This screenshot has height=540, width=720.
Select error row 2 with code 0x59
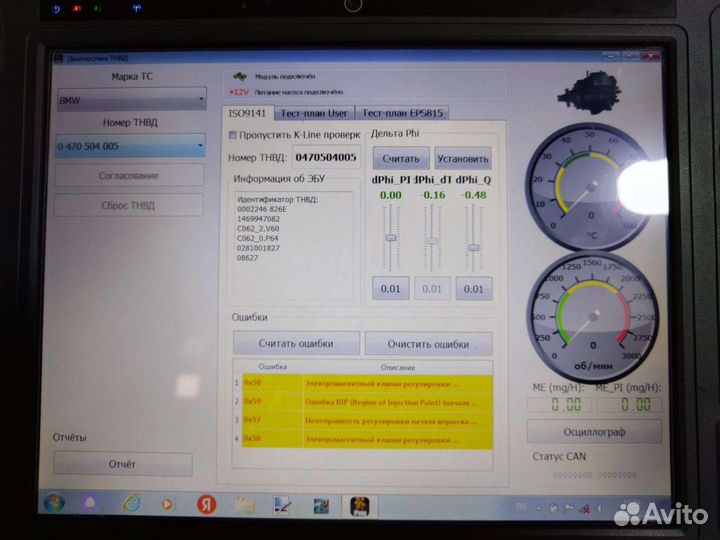click(367, 402)
